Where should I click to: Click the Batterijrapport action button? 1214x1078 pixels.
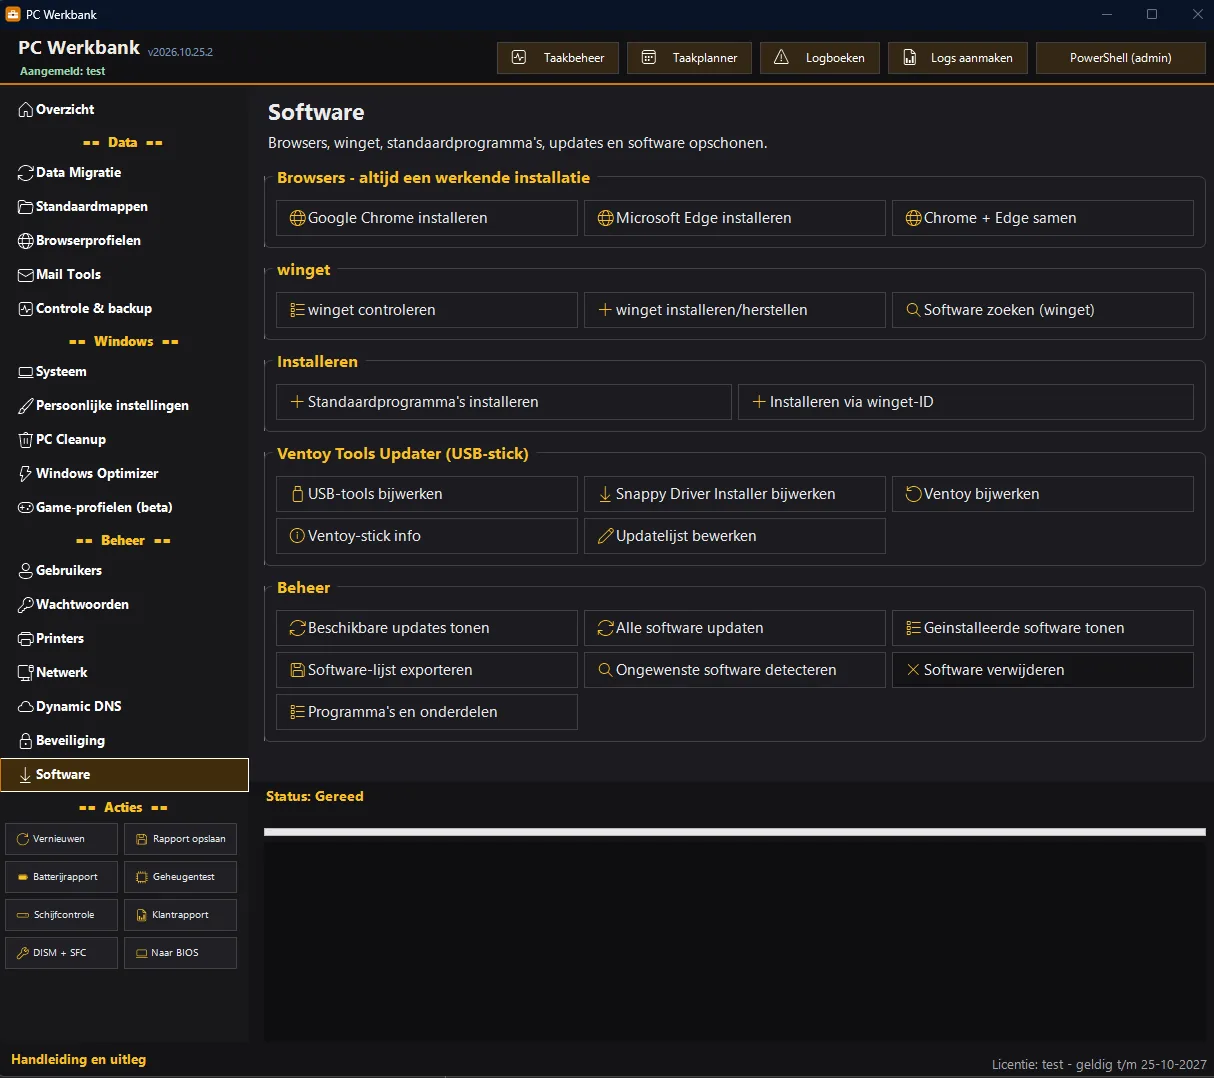[61, 877]
